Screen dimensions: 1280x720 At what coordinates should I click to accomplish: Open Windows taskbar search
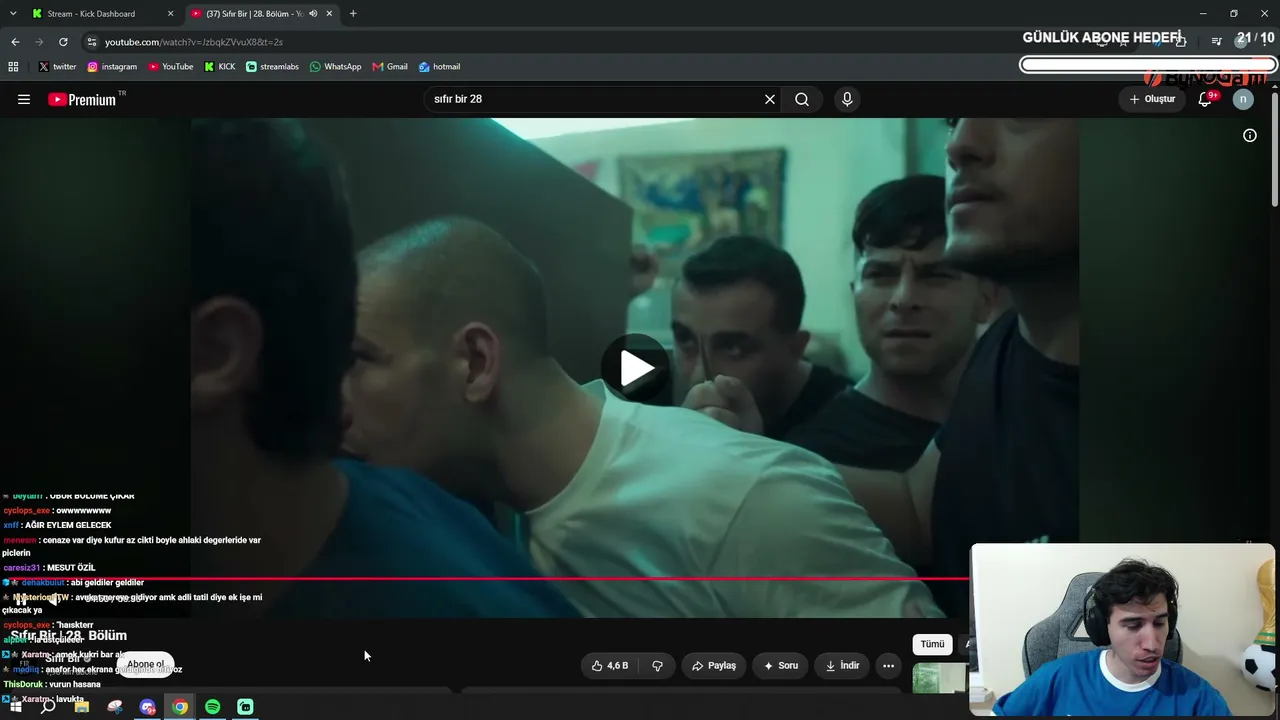[48, 707]
